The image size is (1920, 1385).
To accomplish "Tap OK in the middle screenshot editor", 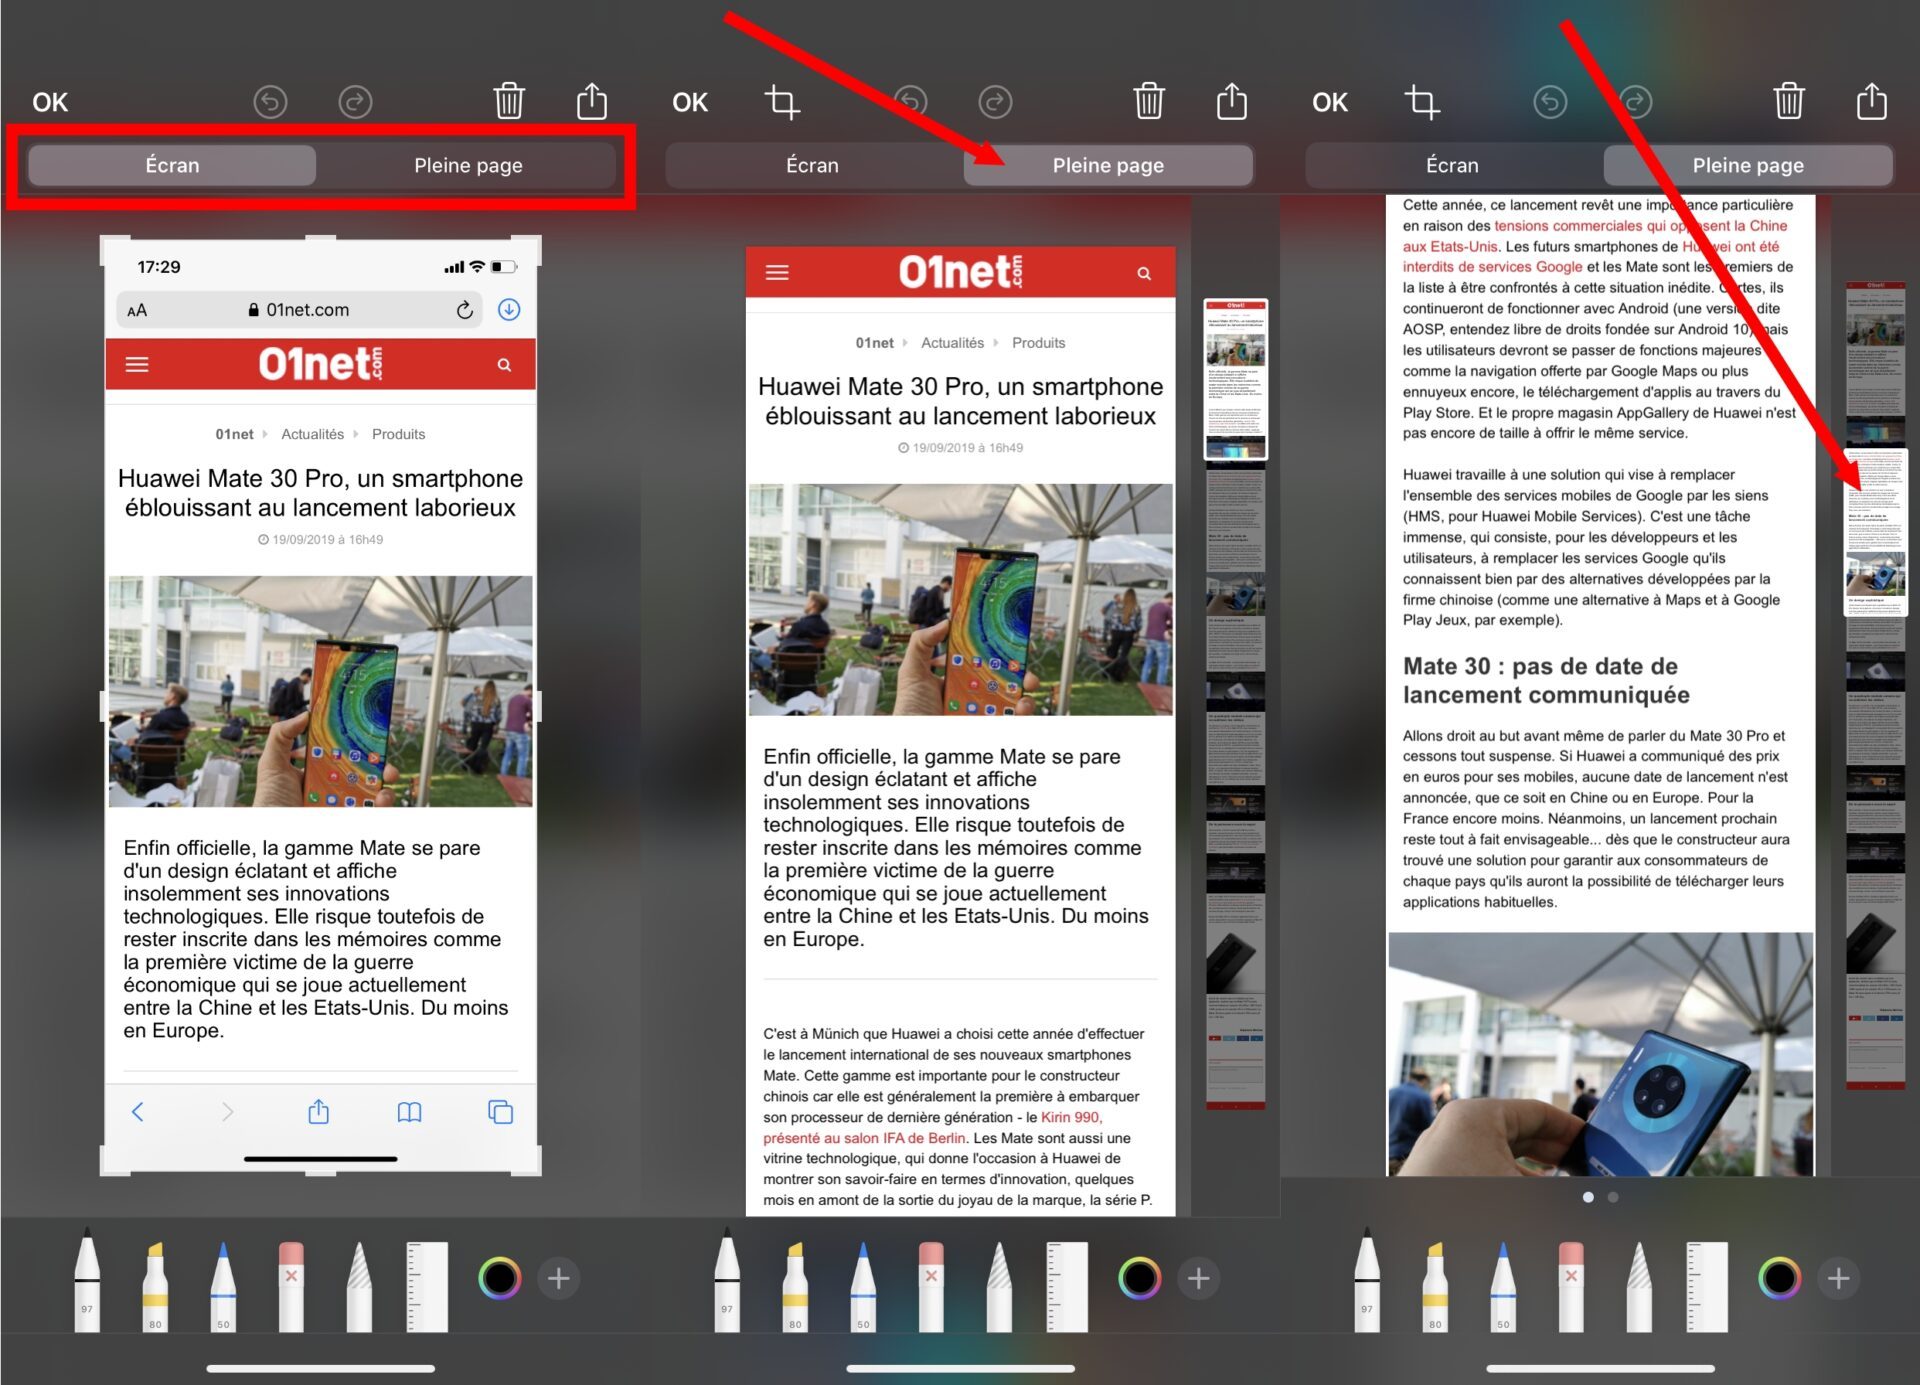I will 690,102.
